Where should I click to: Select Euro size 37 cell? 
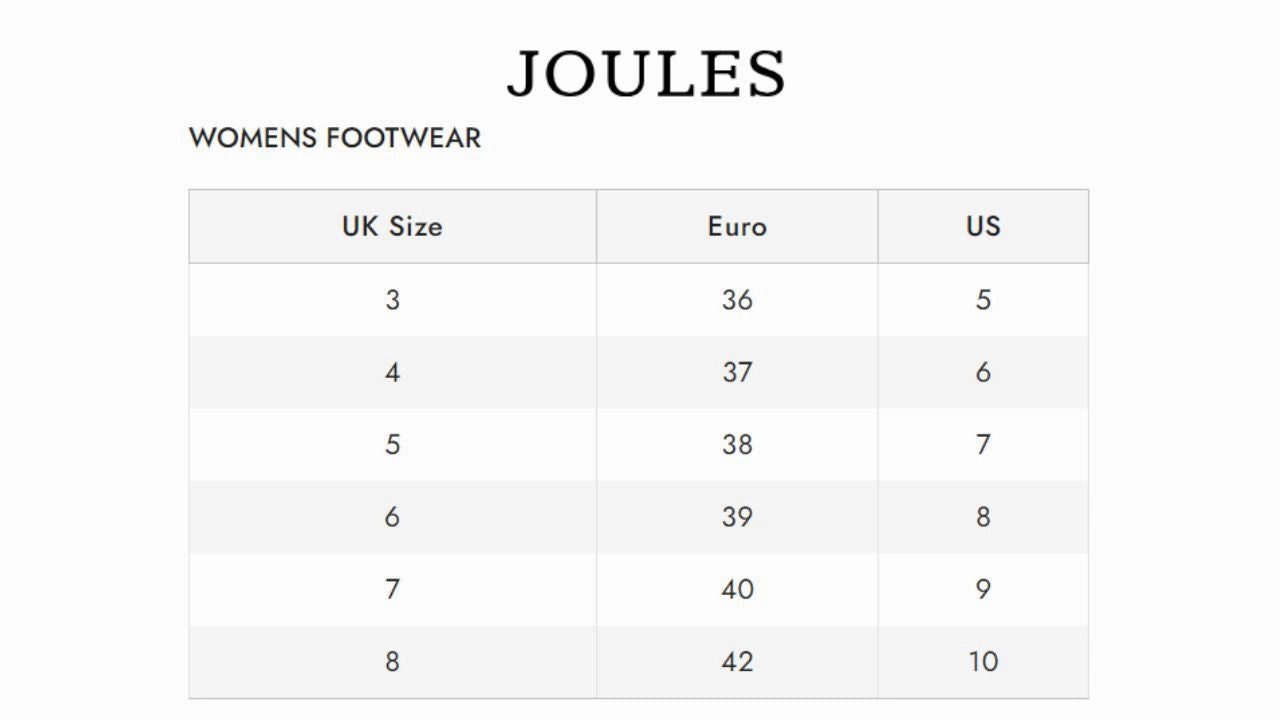(x=737, y=372)
